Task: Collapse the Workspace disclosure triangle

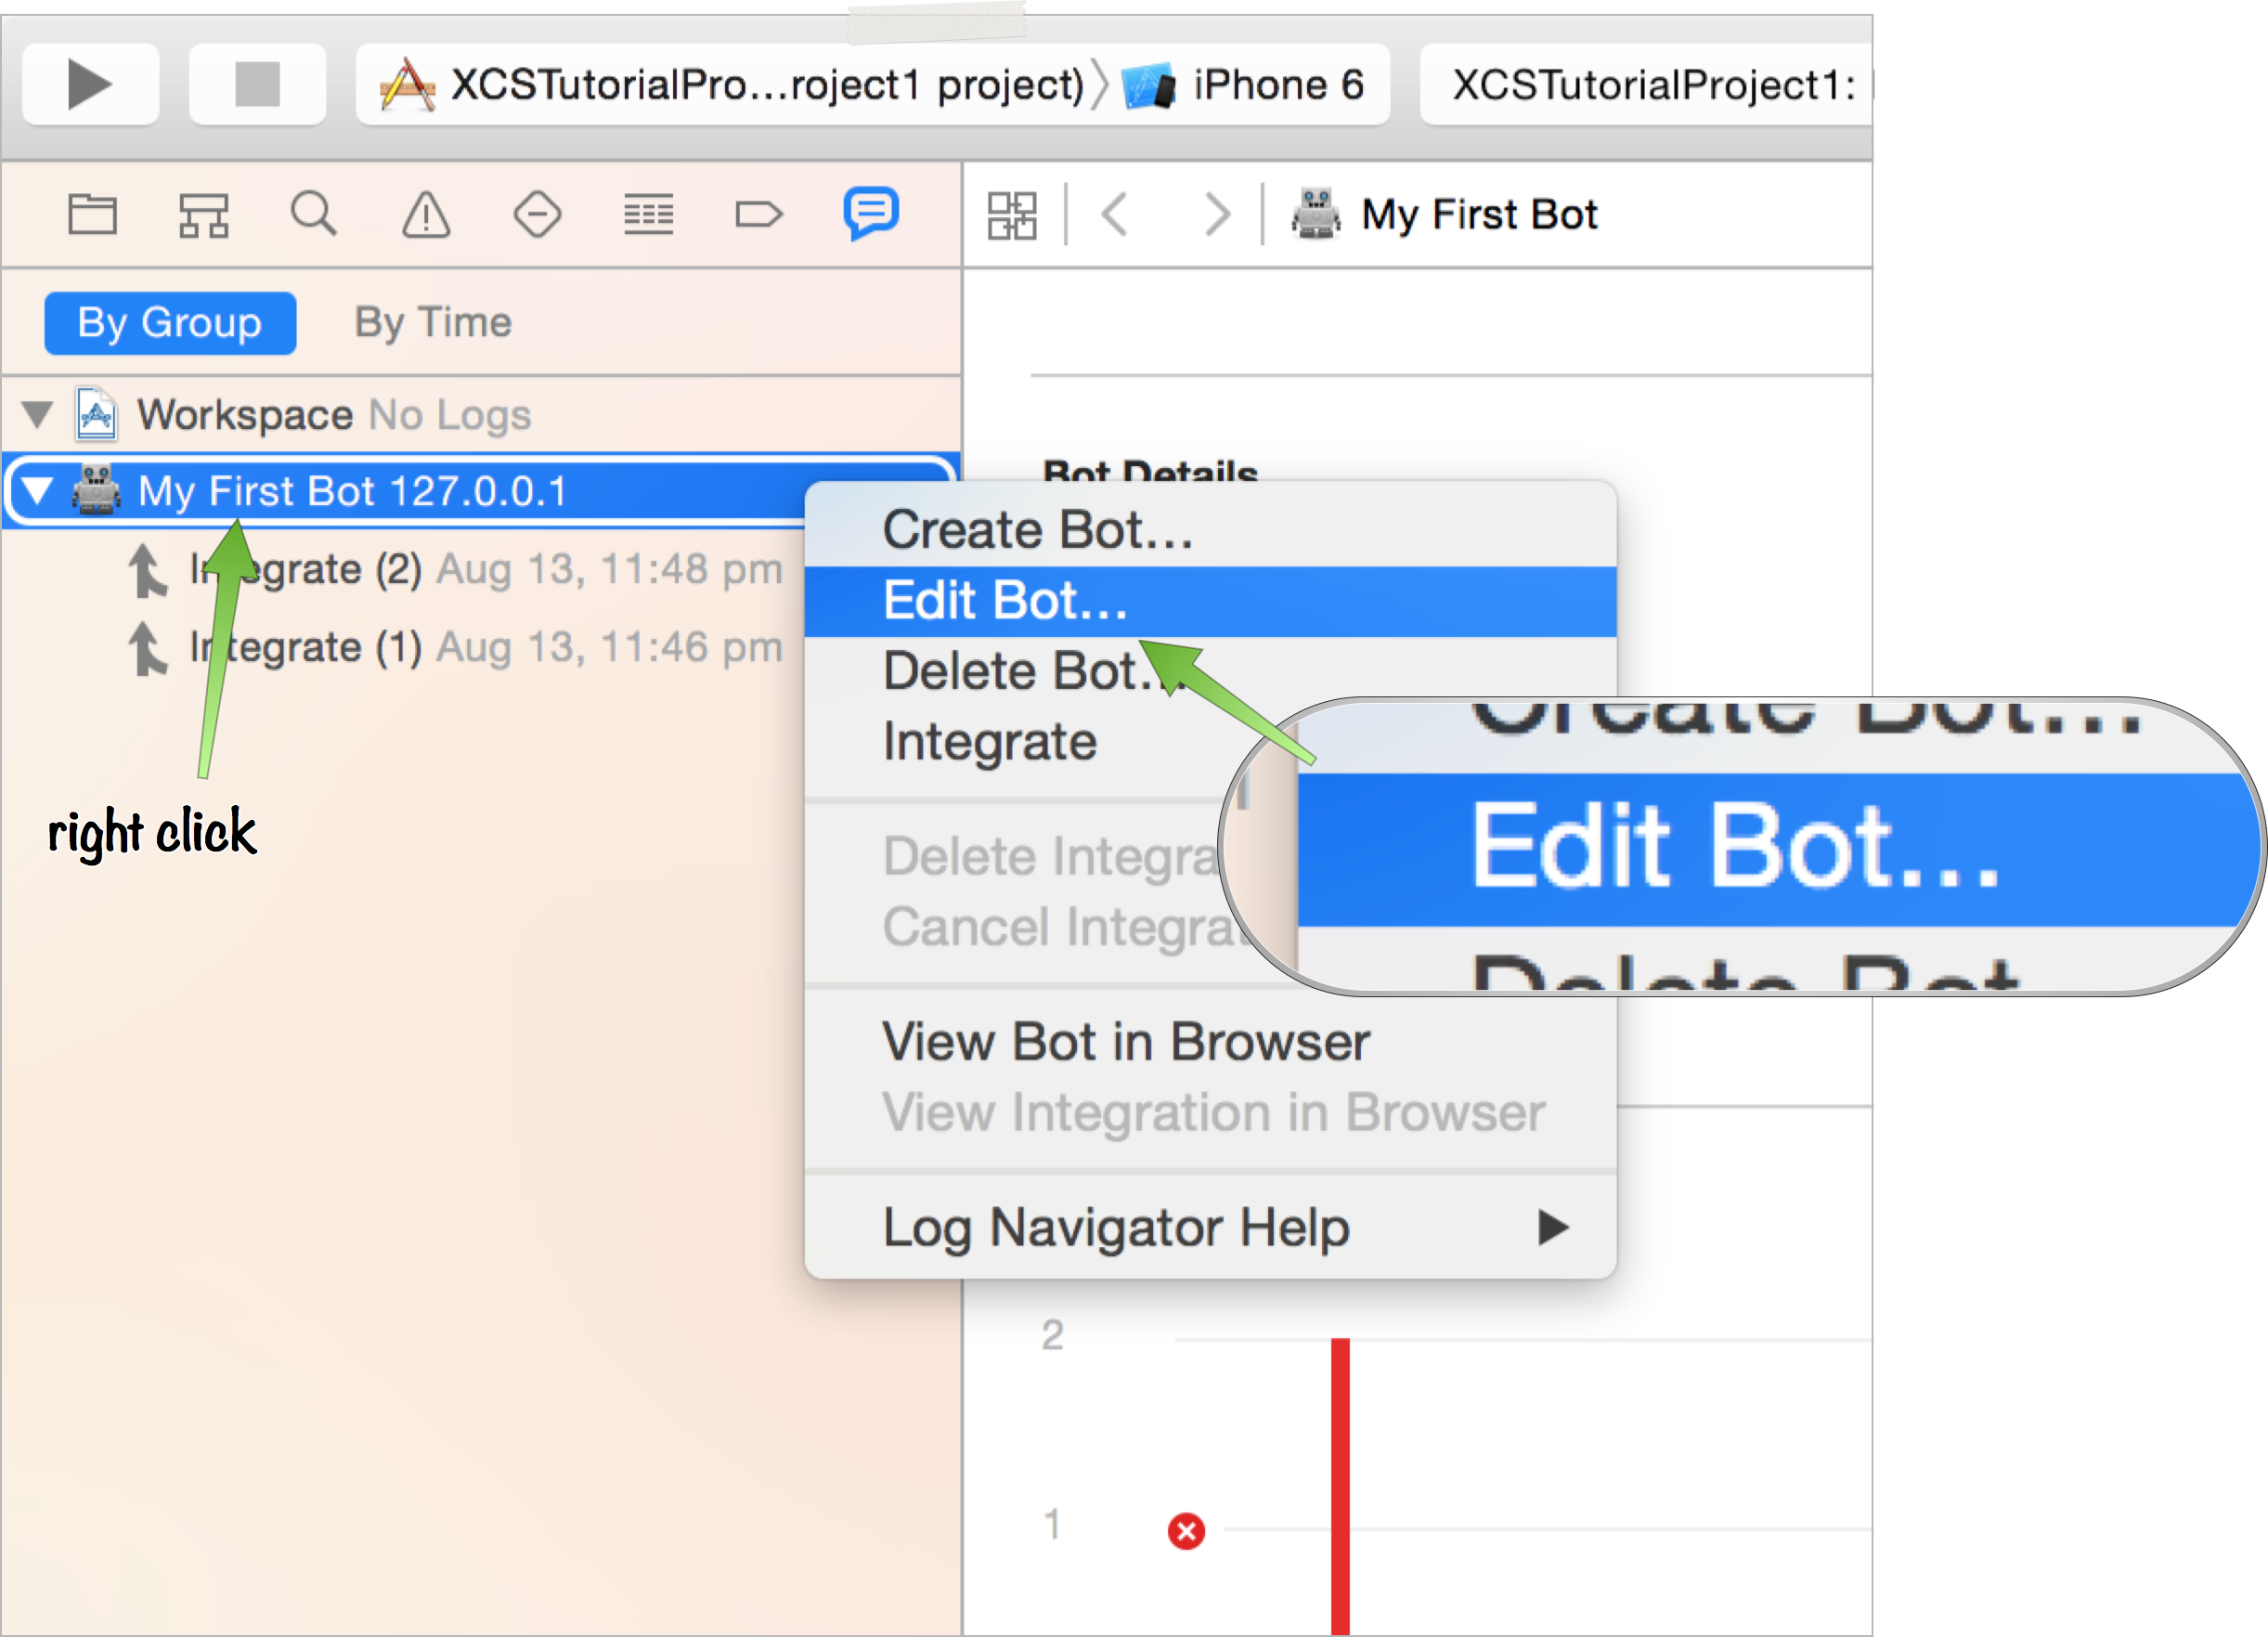Action: [x=37, y=414]
